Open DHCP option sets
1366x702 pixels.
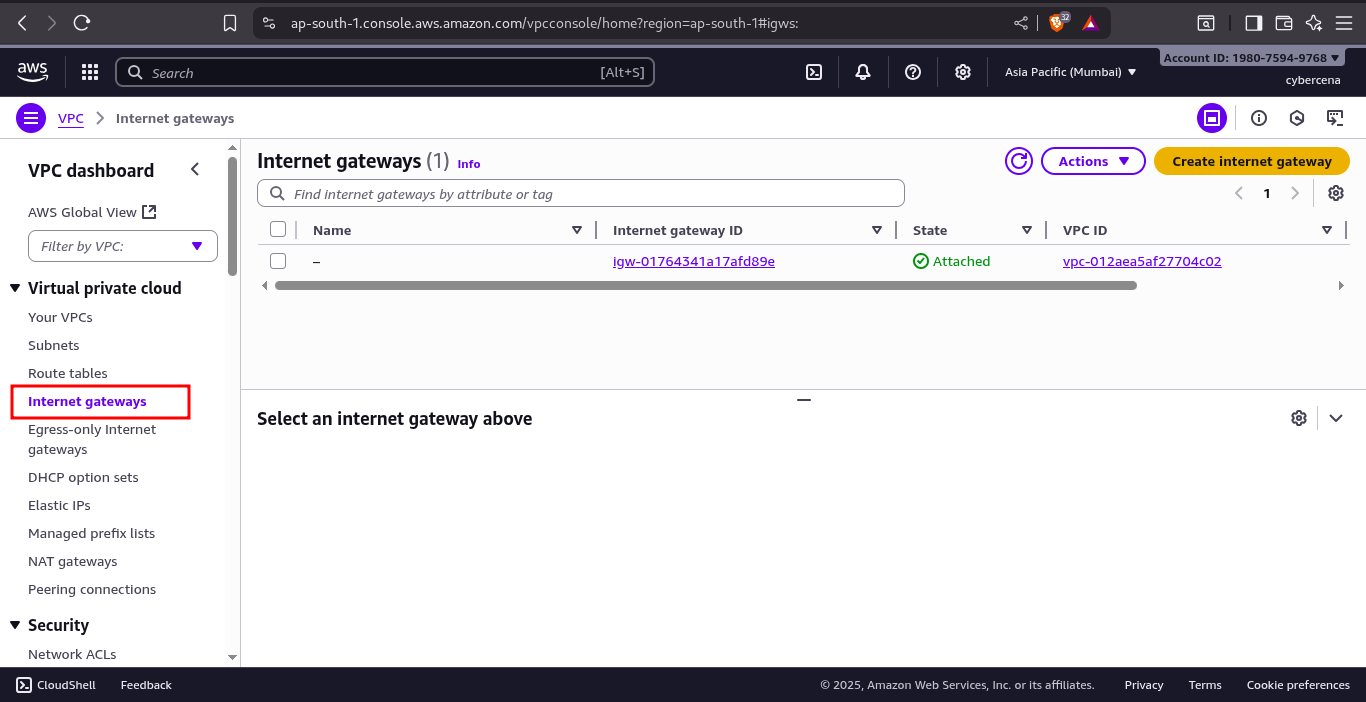coord(83,477)
